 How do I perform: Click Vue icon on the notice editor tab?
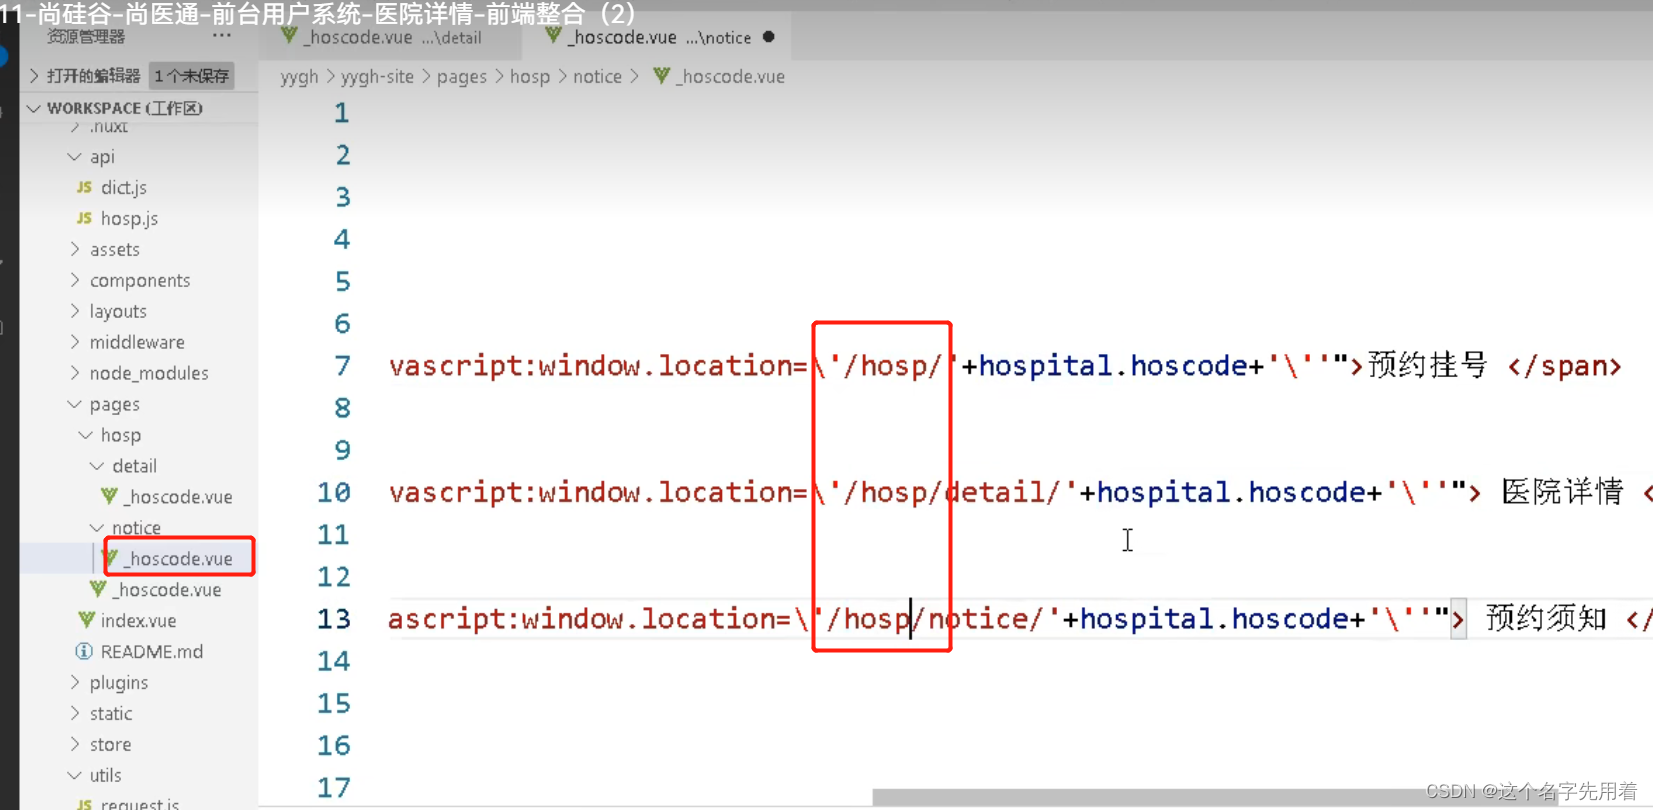(x=553, y=36)
